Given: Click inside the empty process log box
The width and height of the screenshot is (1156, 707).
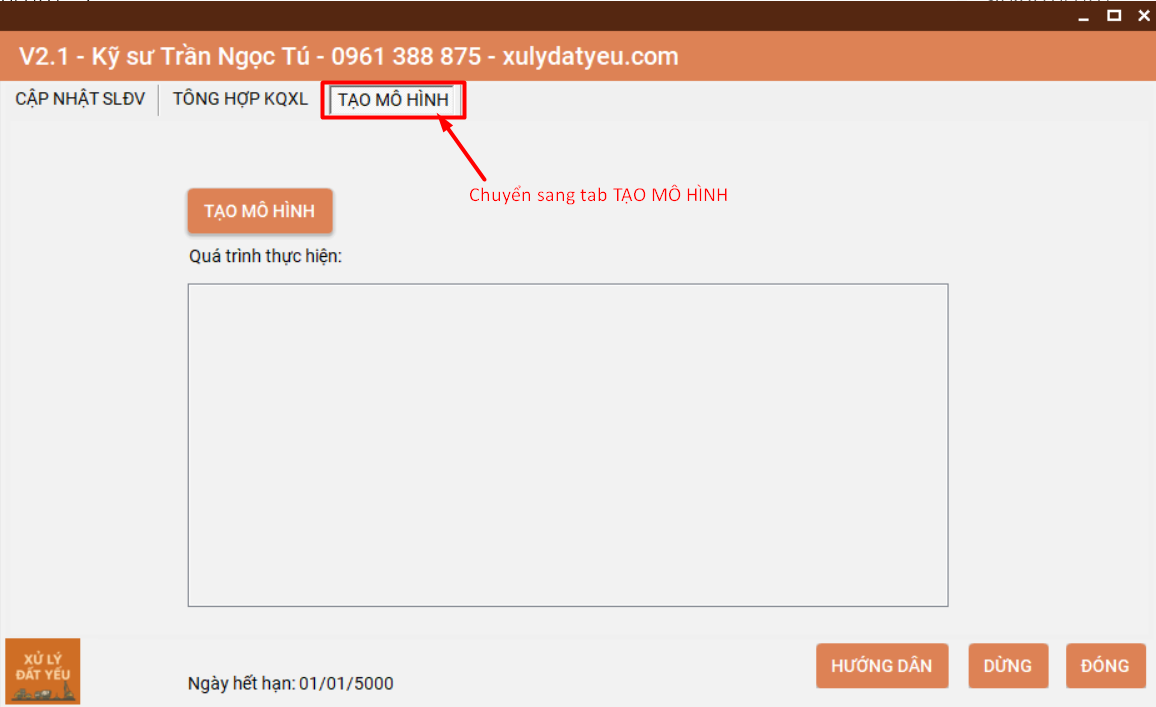Looking at the screenshot, I should [567, 445].
